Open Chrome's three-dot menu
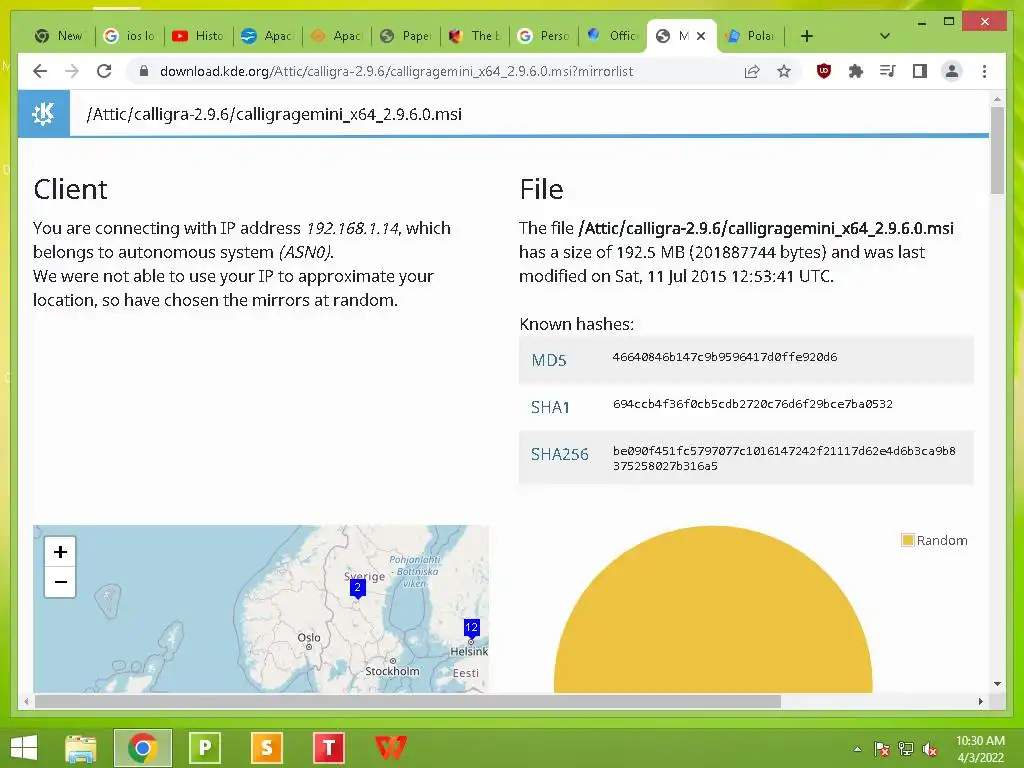This screenshot has height=768, width=1024. coord(984,71)
